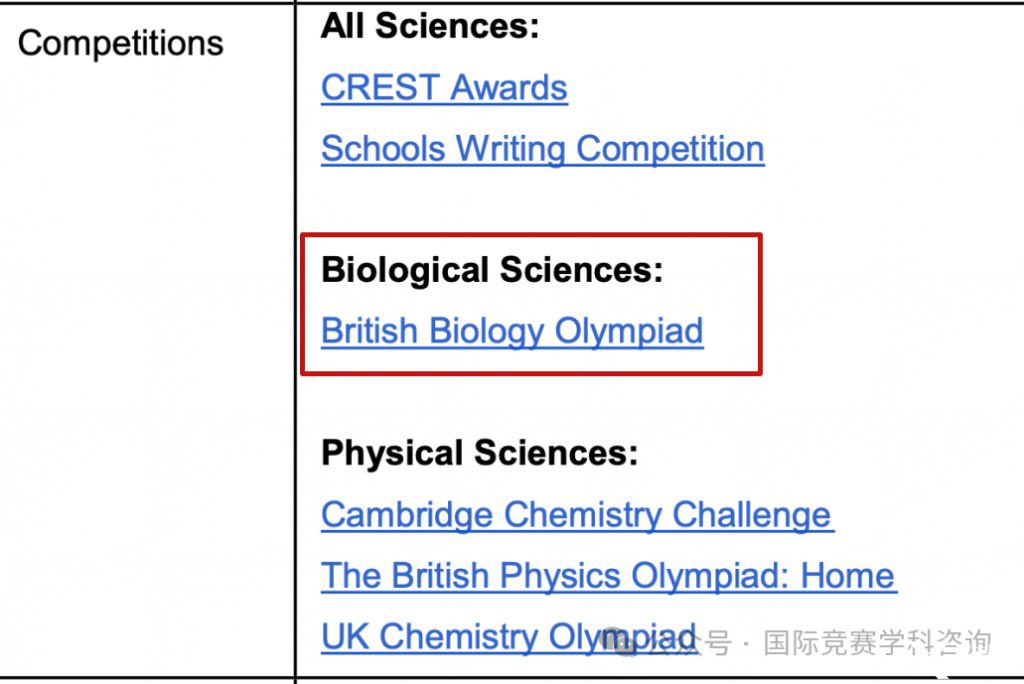Open the Schools Writing Competition link

tap(543, 149)
